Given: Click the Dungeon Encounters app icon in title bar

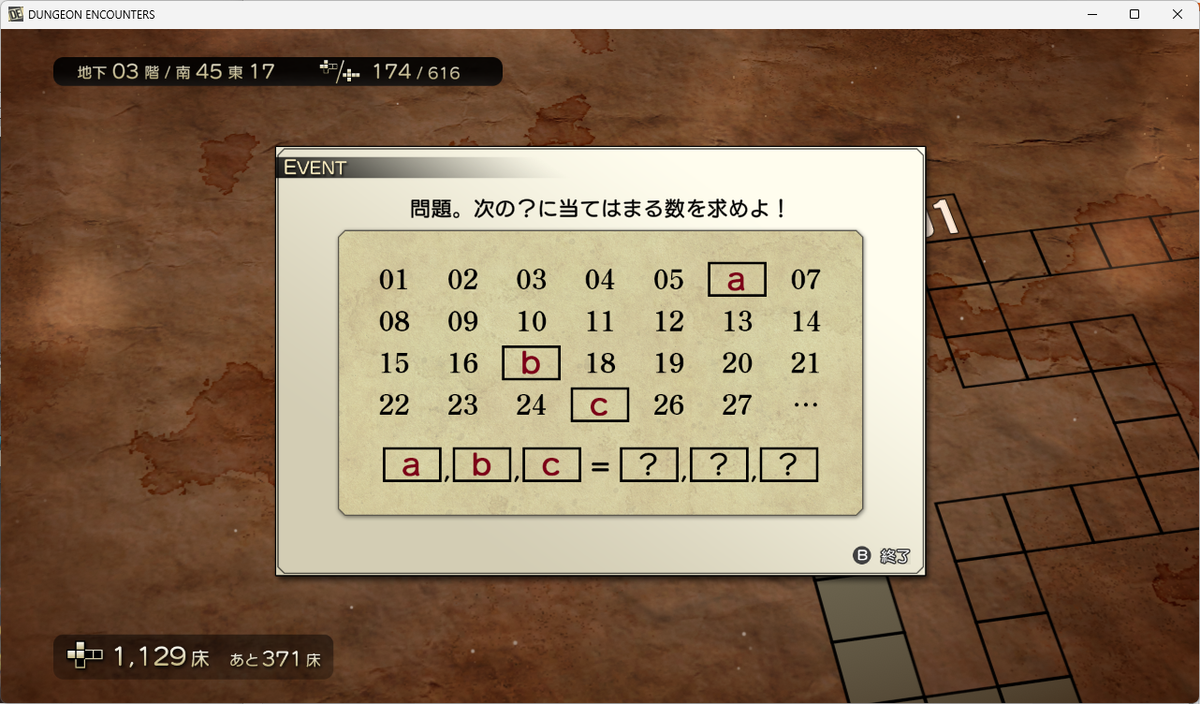Looking at the screenshot, I should (15, 14).
